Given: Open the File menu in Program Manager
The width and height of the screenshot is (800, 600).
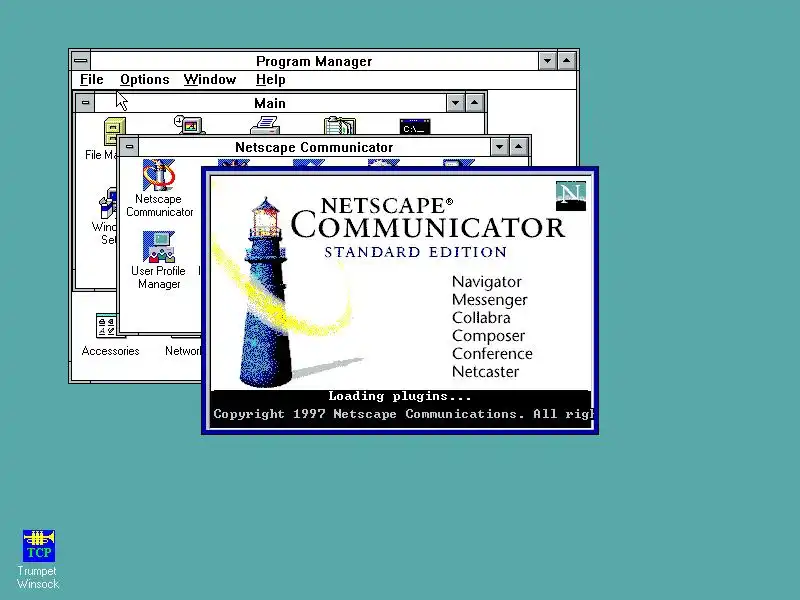Looking at the screenshot, I should click(92, 80).
